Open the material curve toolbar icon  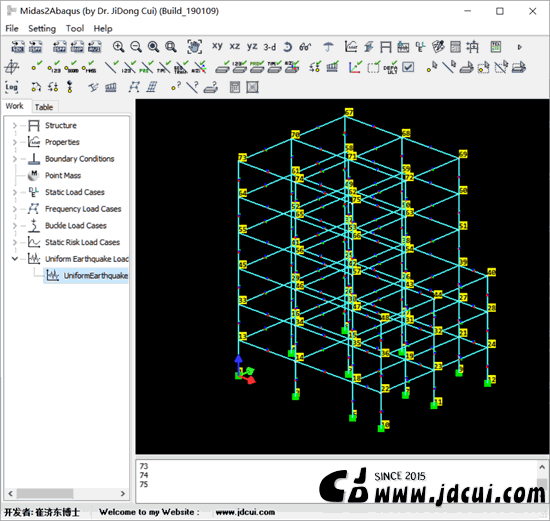point(351,47)
